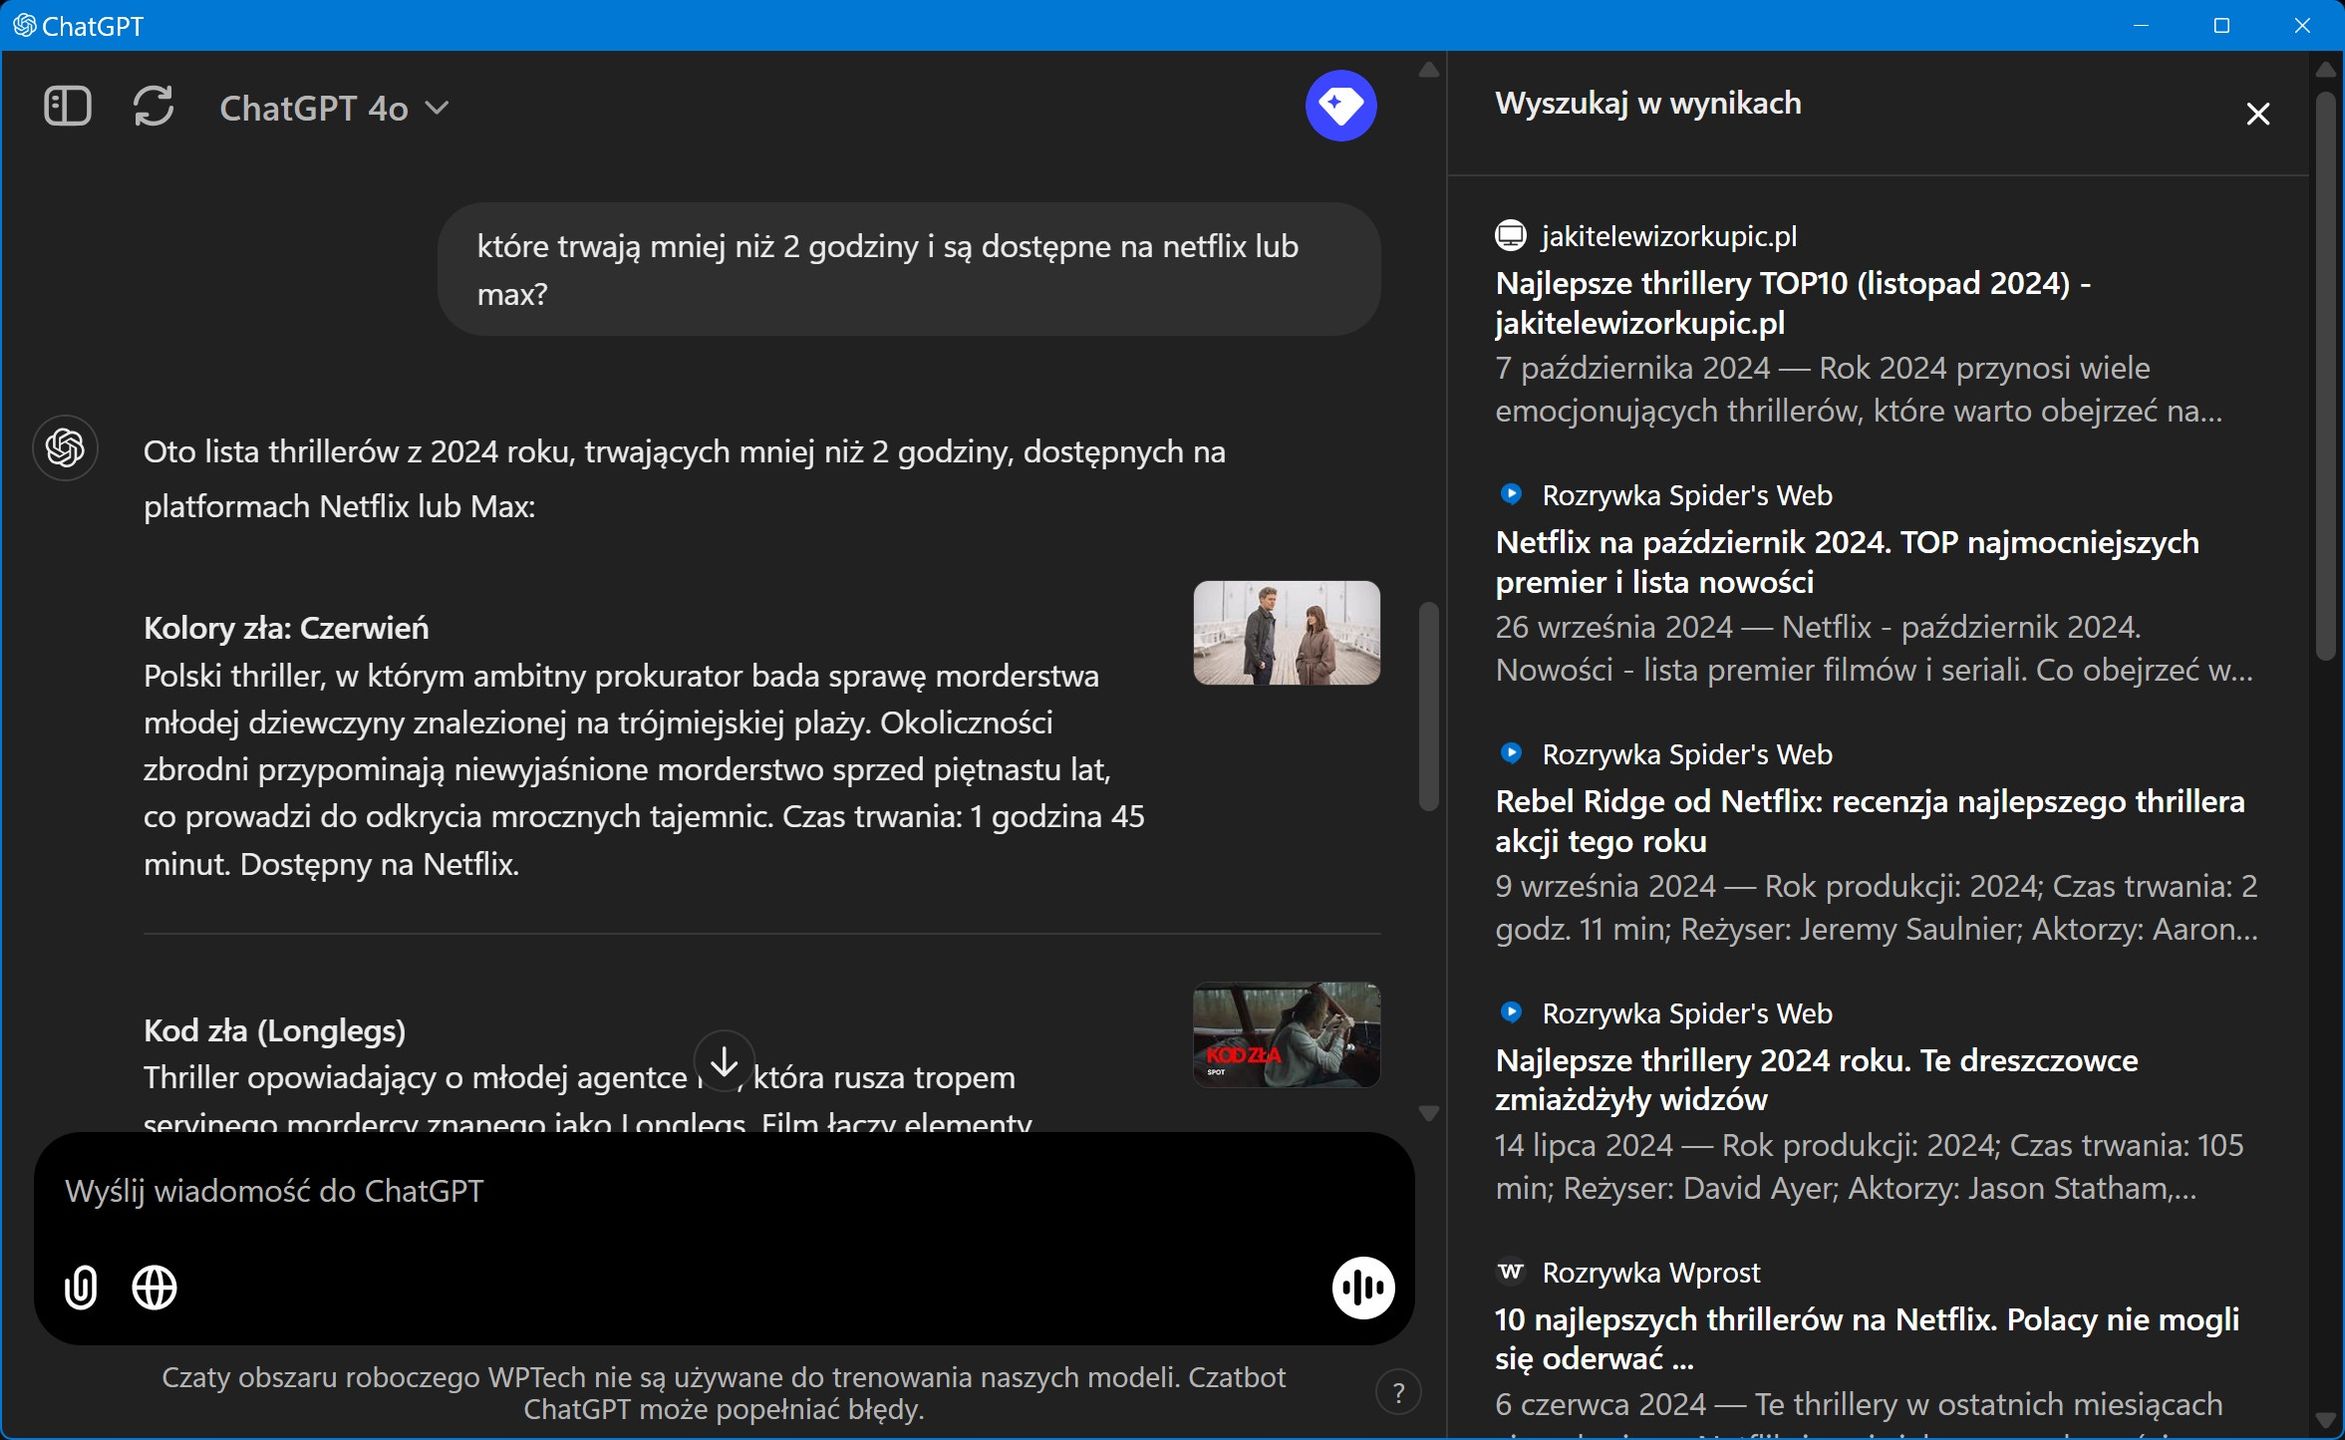Open 10 najlepszych thrillerów na Netflix link
The height and width of the screenshot is (1440, 2345).
(x=1866, y=1339)
